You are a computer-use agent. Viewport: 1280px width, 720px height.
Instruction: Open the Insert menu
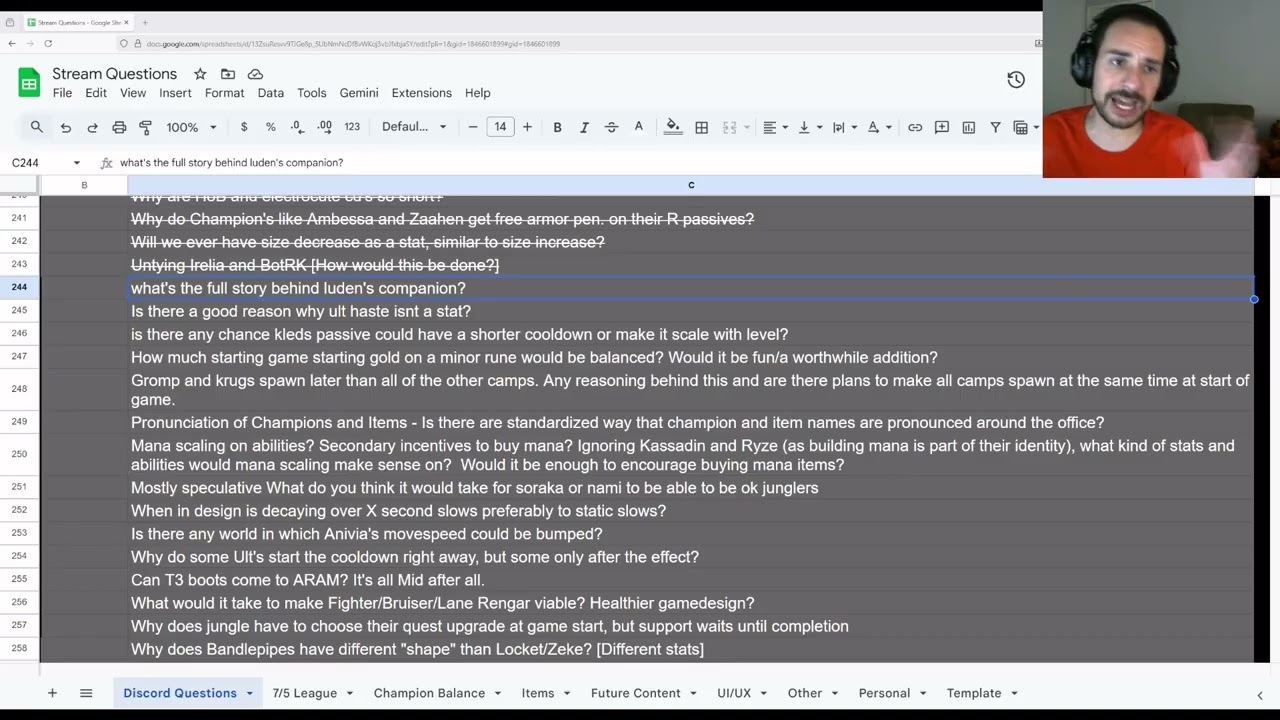(x=175, y=93)
